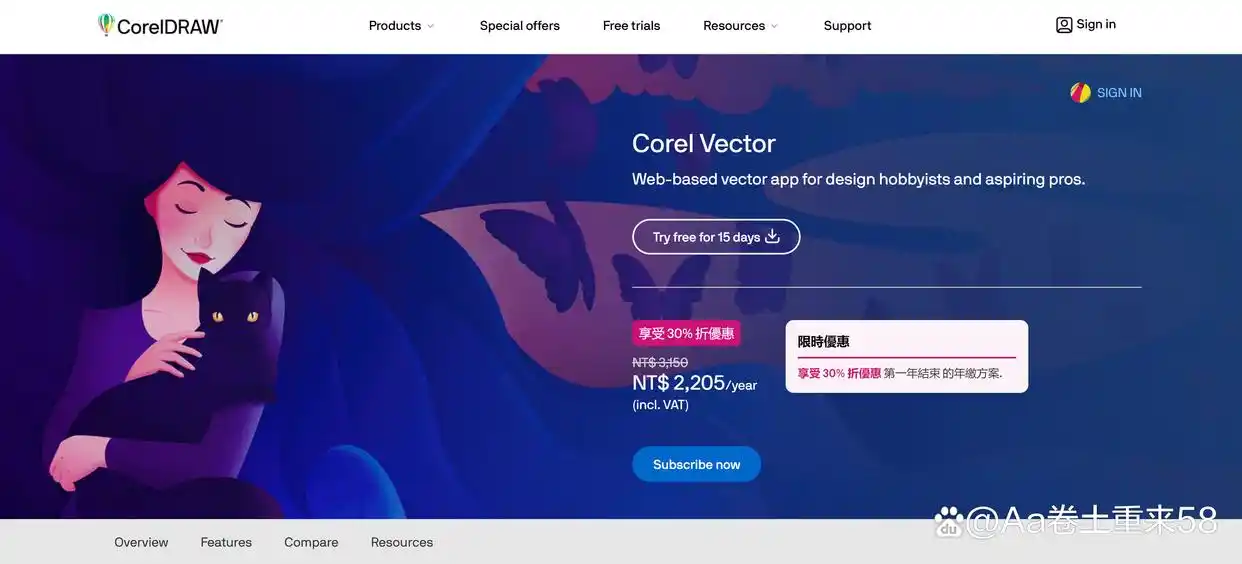
Task: Open the Special offers menu item
Action: [x=519, y=26]
